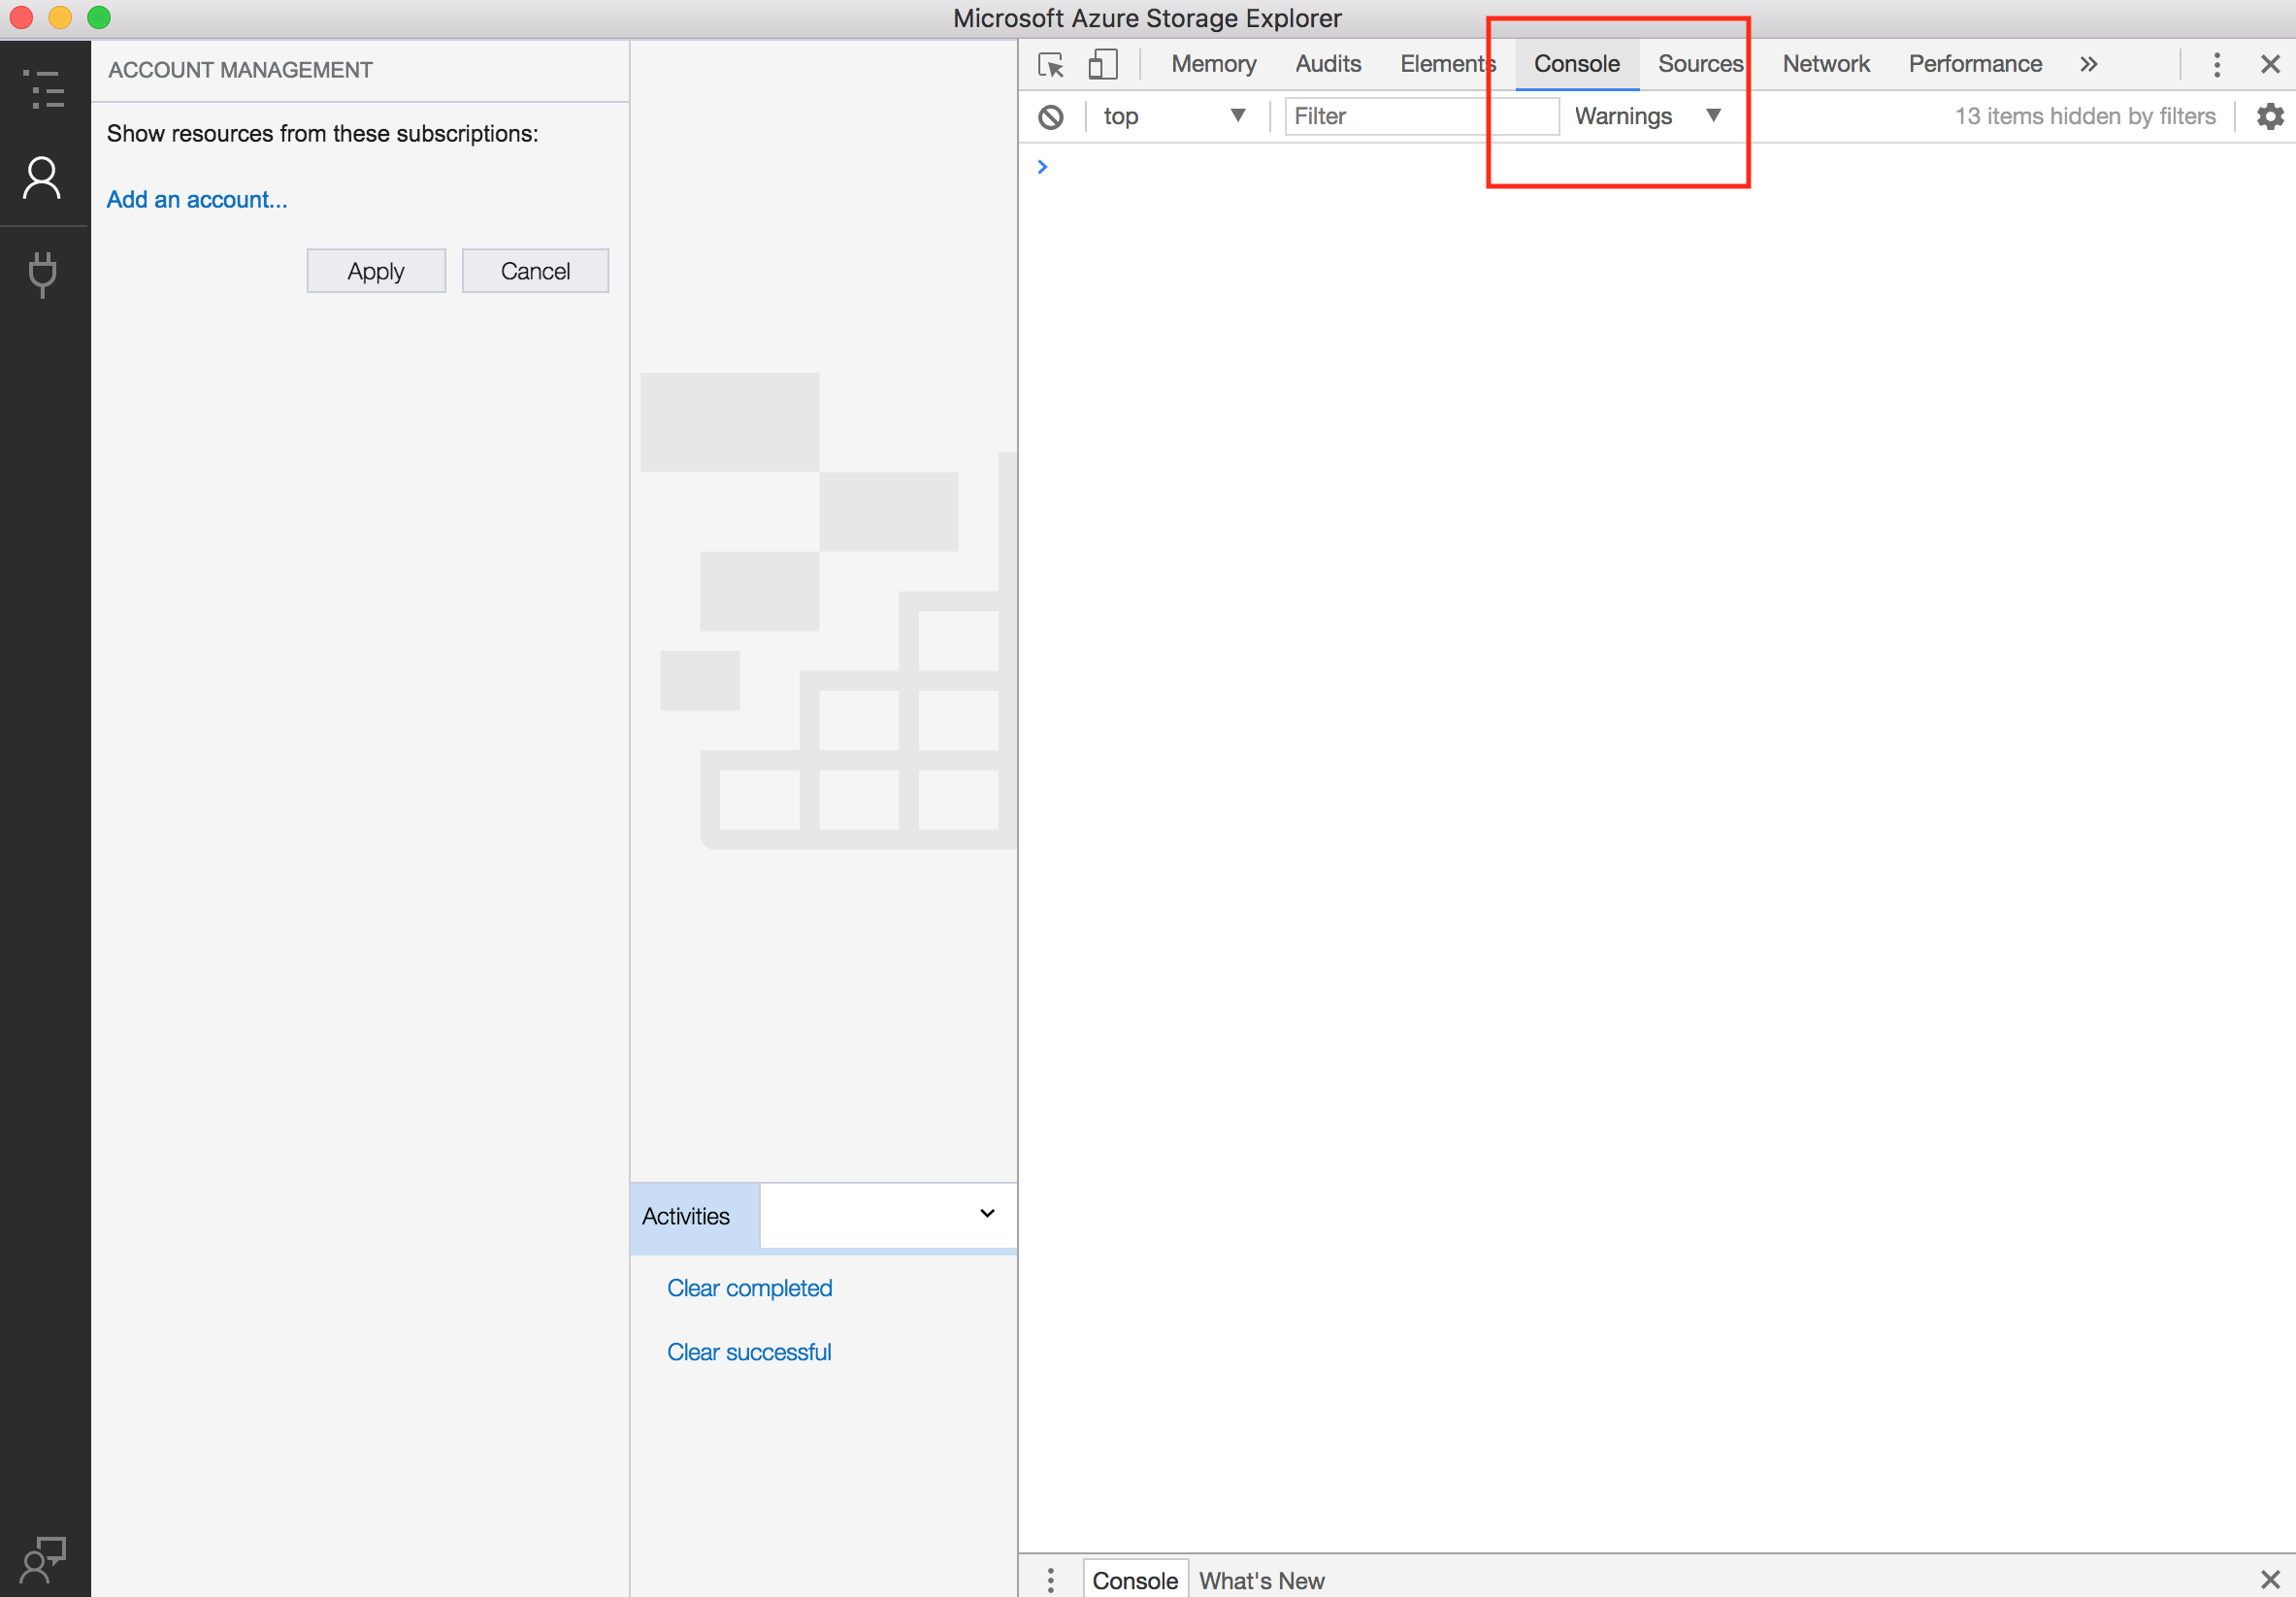Viewport: 2296px width, 1597px height.
Task: Click inside the console Filter field
Action: tap(1420, 116)
